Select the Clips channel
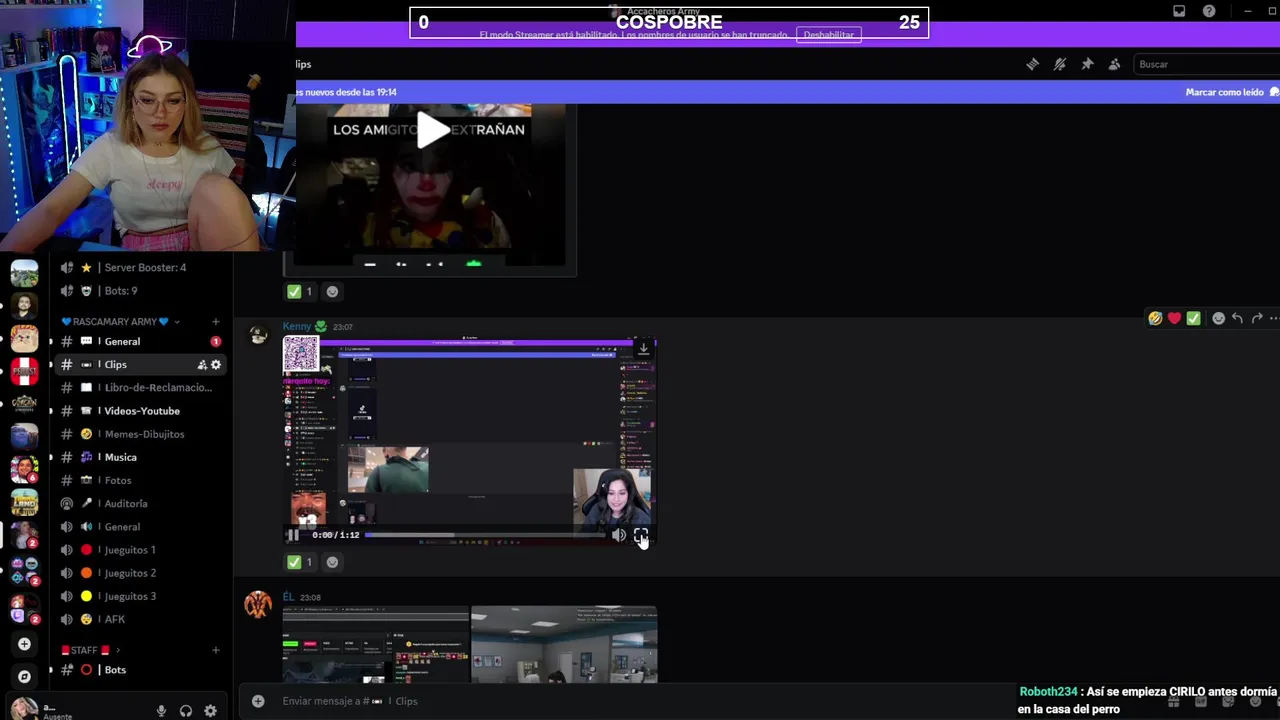Screen dimensions: 1280x720 [x=140, y=365]
